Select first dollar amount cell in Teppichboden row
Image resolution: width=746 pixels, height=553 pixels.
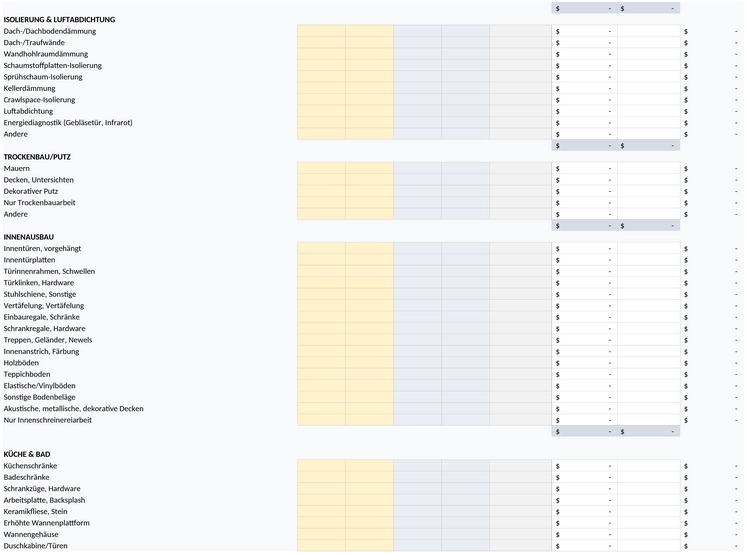pos(584,374)
